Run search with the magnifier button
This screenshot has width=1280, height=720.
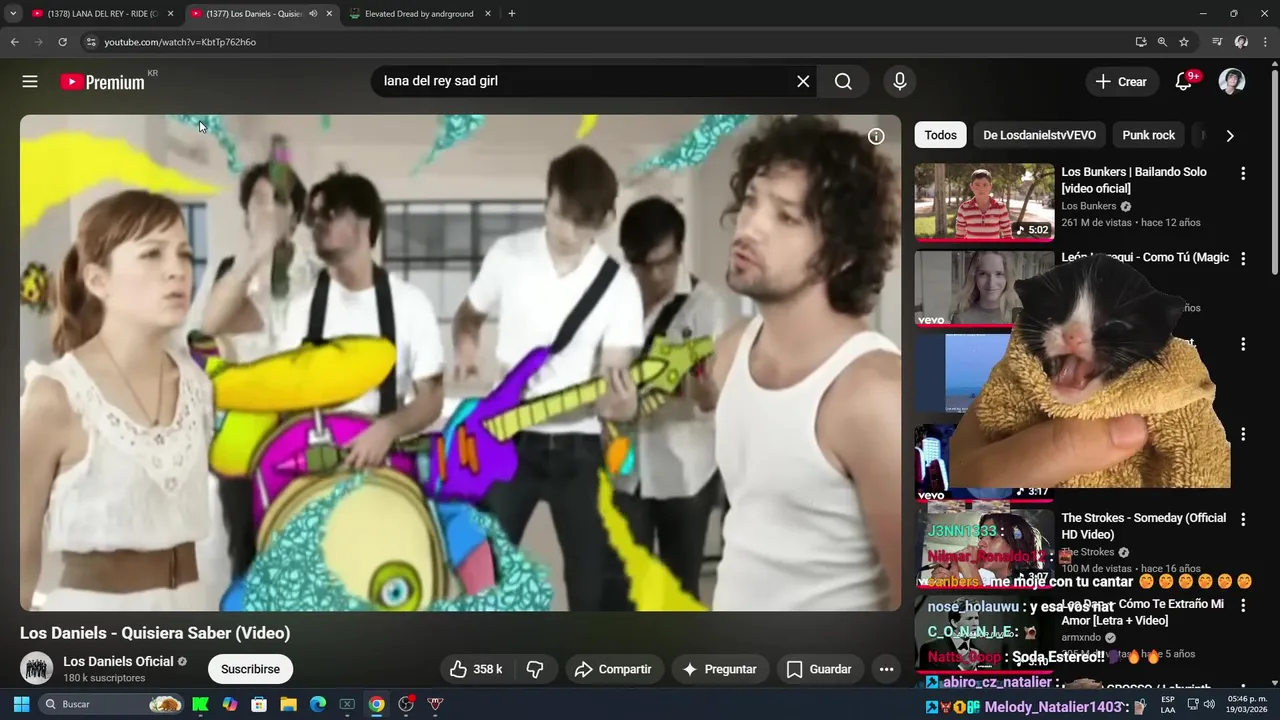(843, 82)
